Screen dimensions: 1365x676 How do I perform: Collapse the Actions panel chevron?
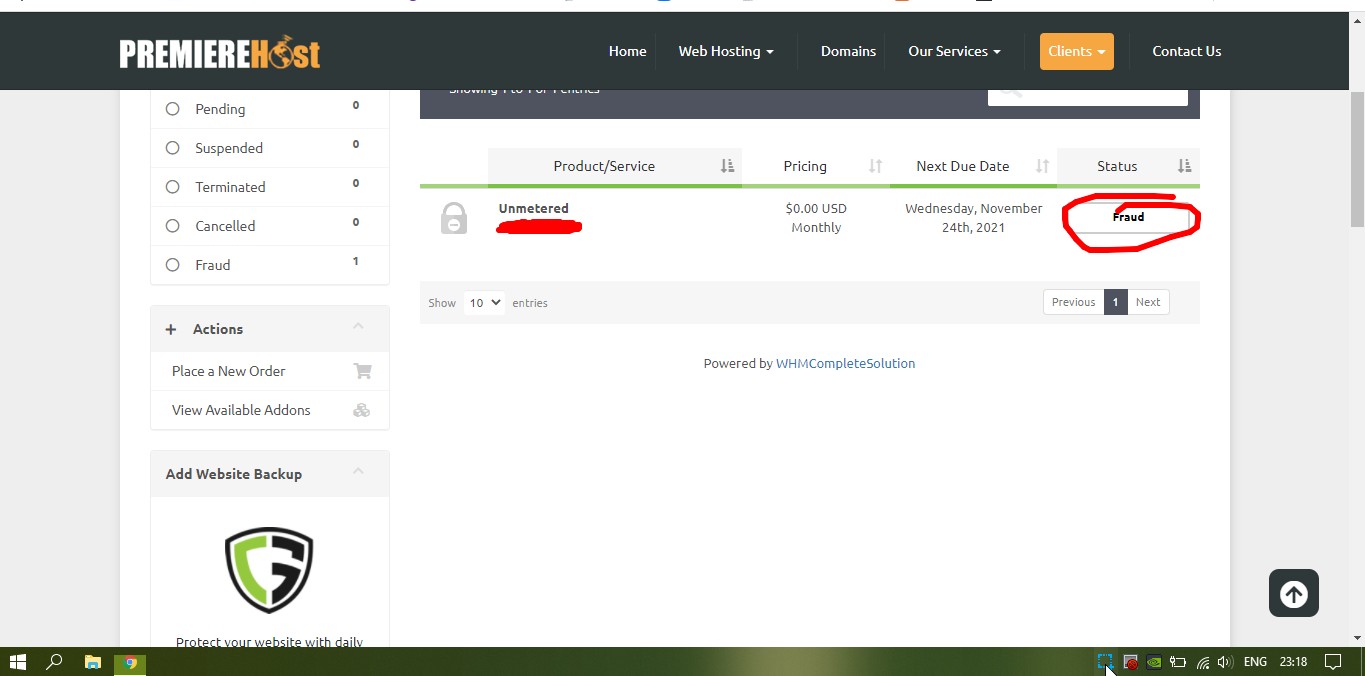click(x=358, y=327)
